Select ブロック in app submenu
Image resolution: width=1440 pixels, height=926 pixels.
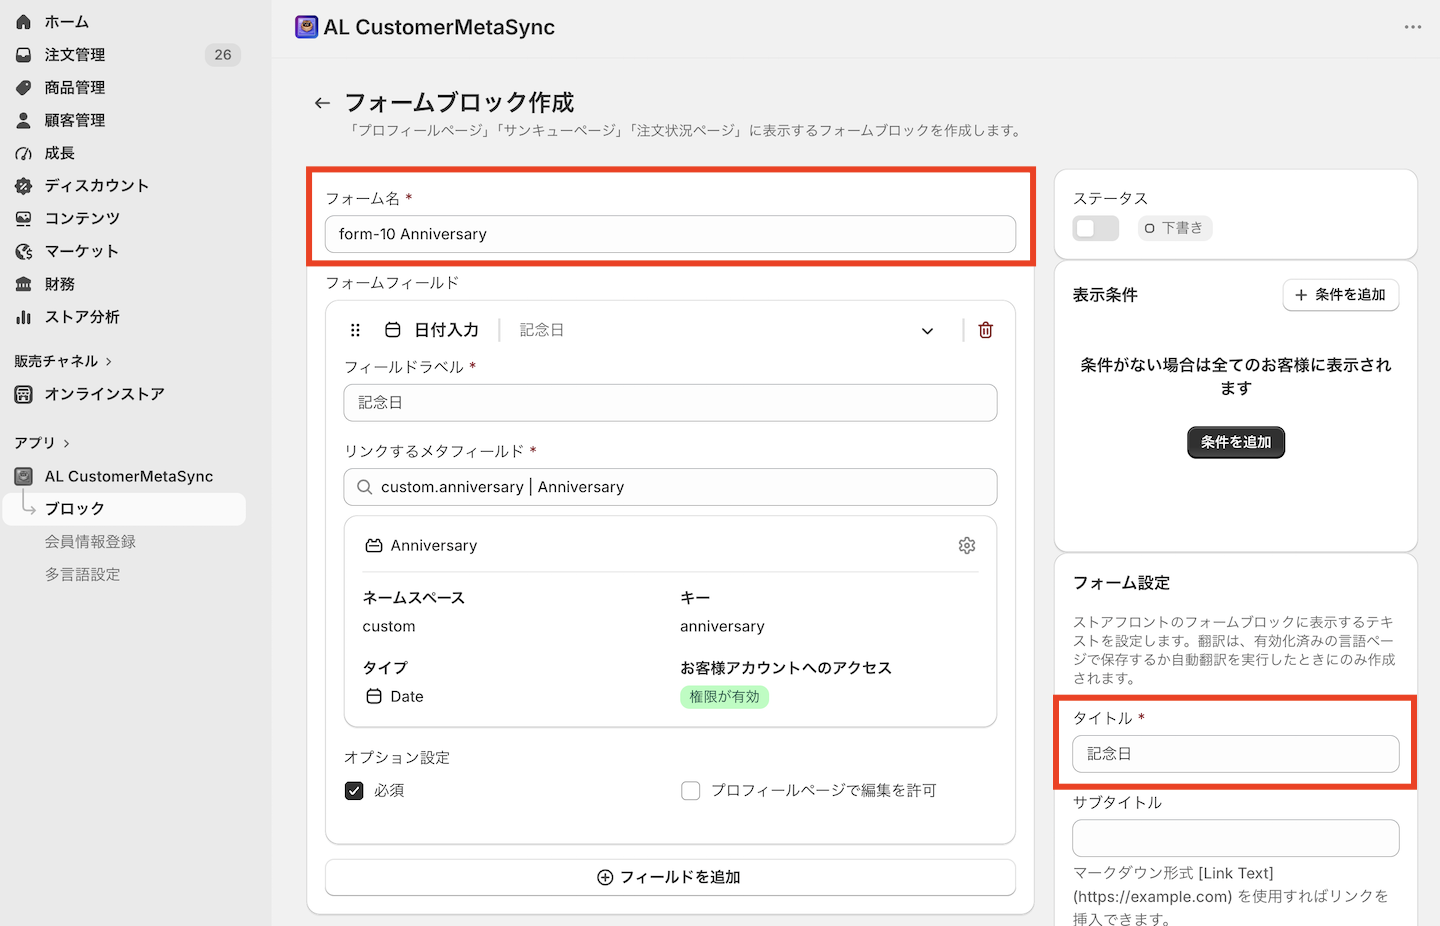point(125,509)
